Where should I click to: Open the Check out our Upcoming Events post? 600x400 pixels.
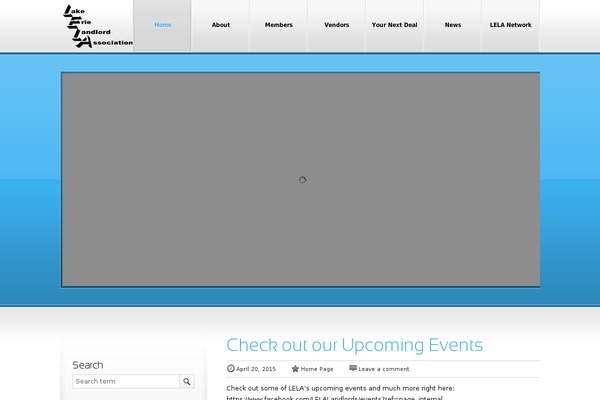(x=354, y=345)
